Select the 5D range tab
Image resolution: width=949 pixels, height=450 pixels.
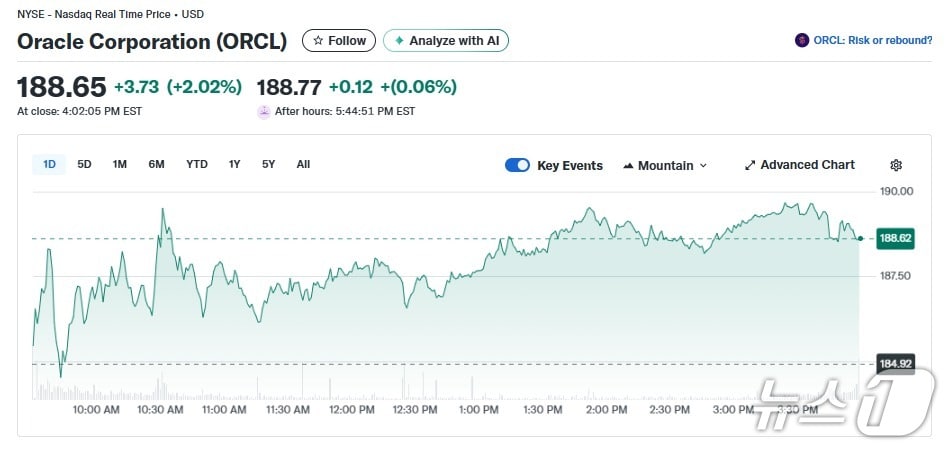tap(85, 164)
